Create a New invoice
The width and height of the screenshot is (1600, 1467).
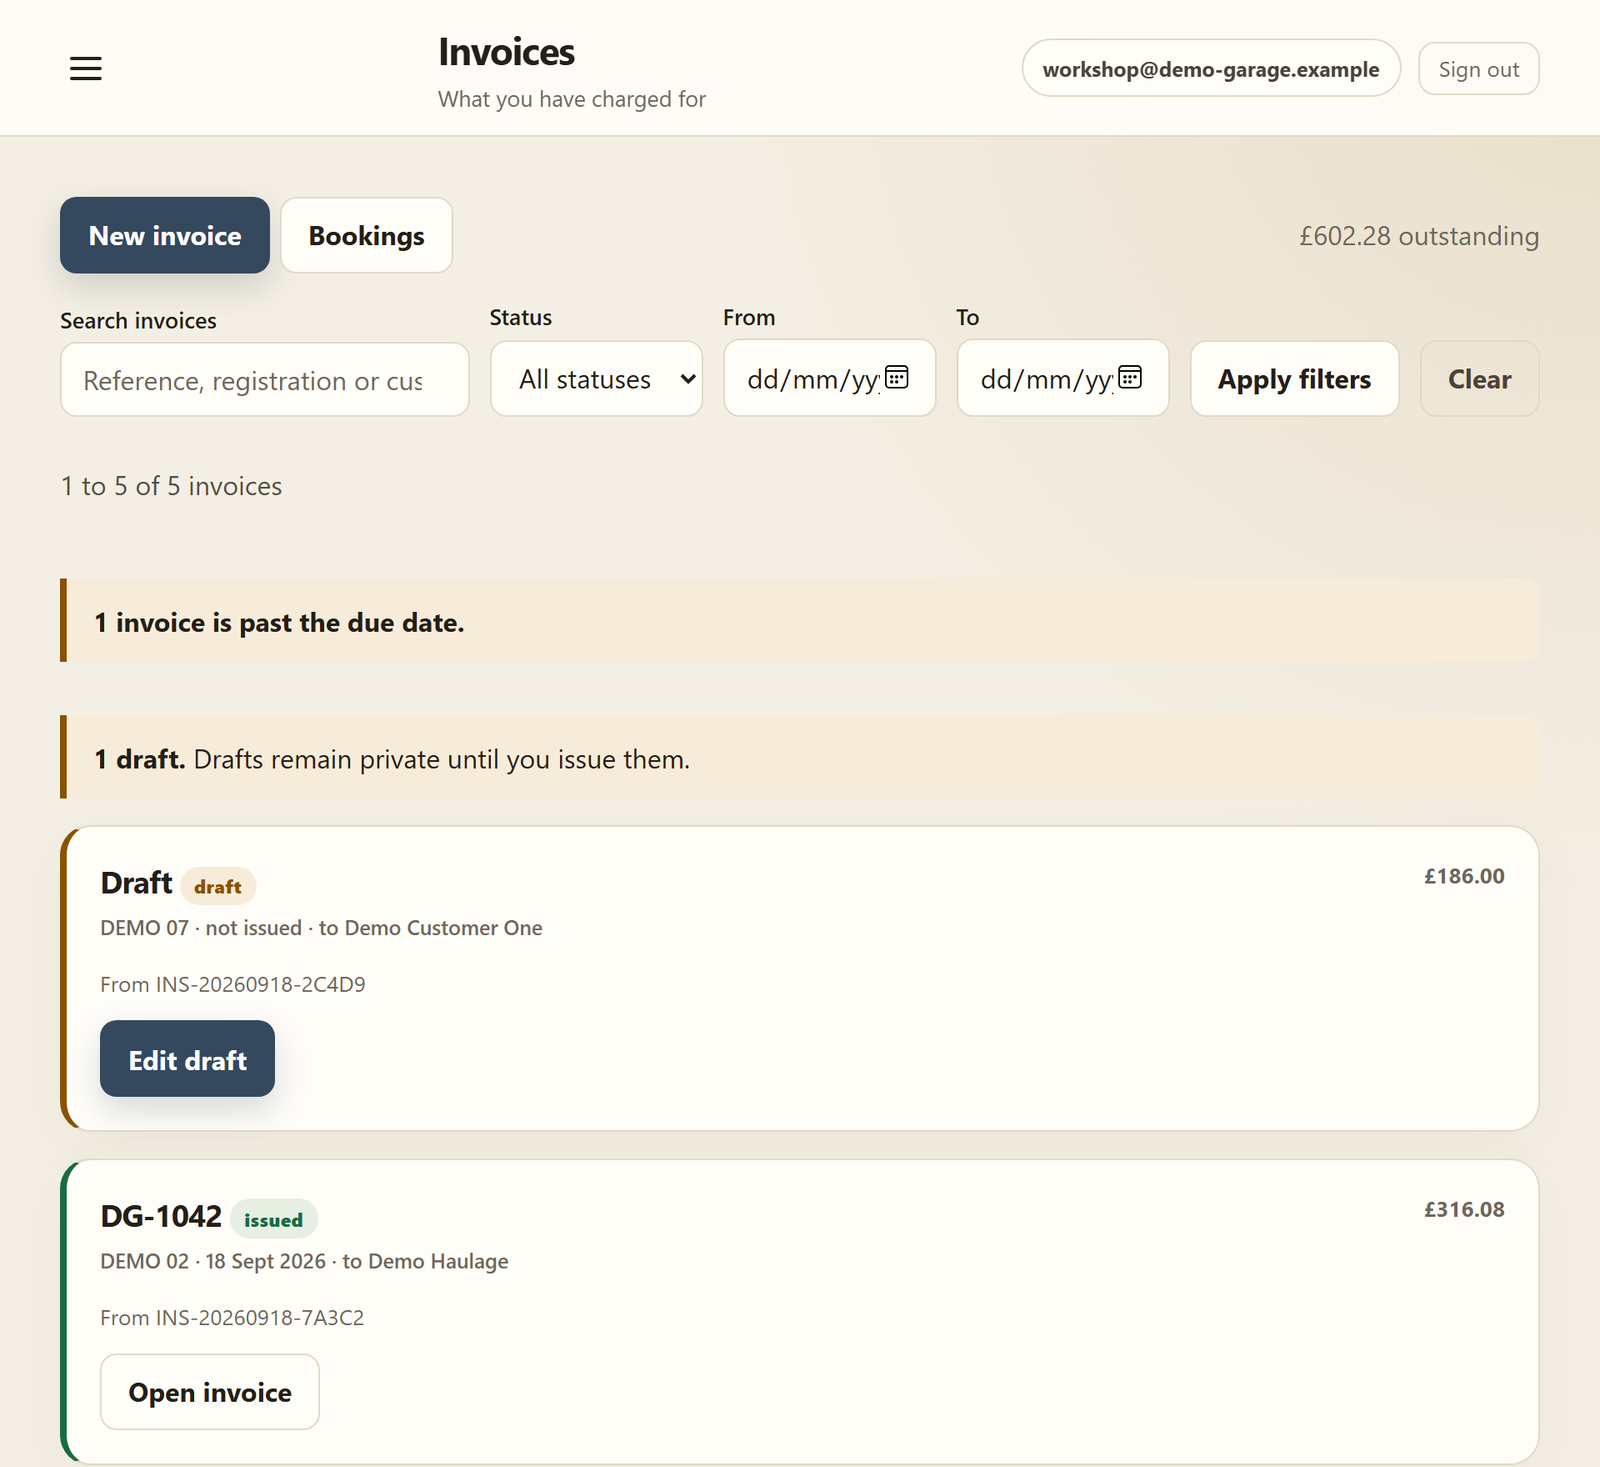coord(165,235)
